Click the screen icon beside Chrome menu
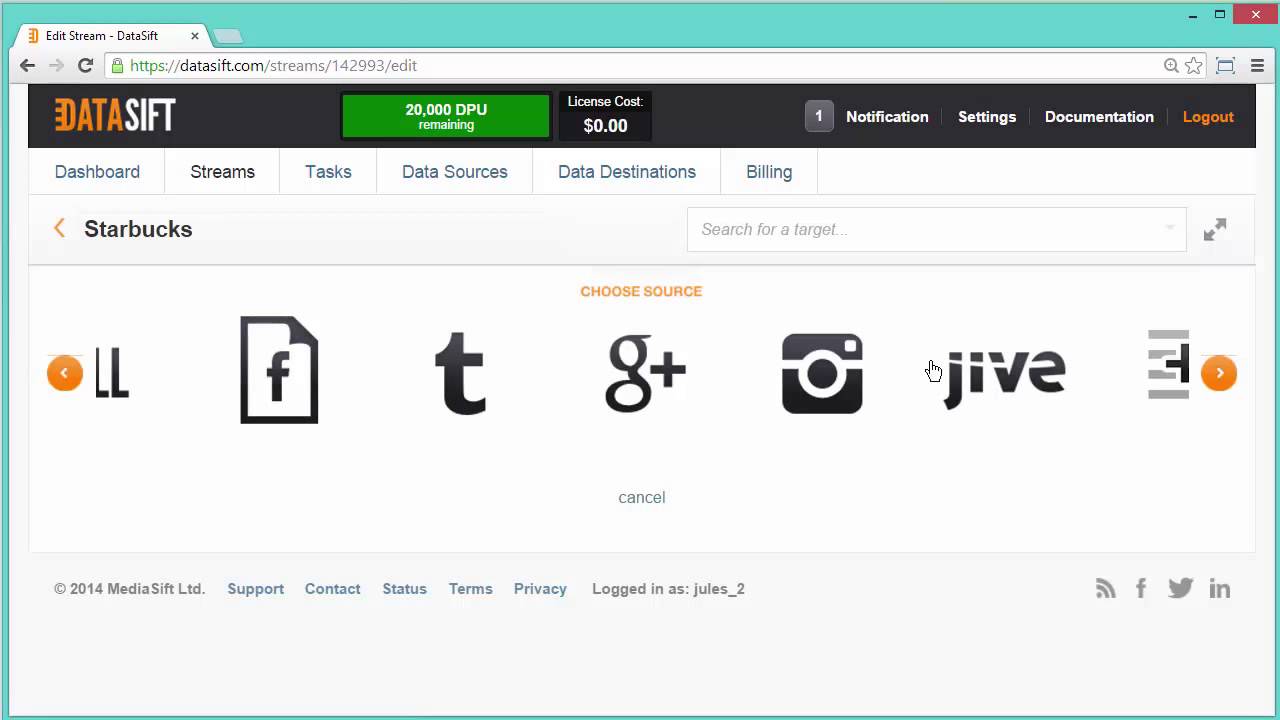The width and height of the screenshot is (1280, 720). click(x=1225, y=65)
